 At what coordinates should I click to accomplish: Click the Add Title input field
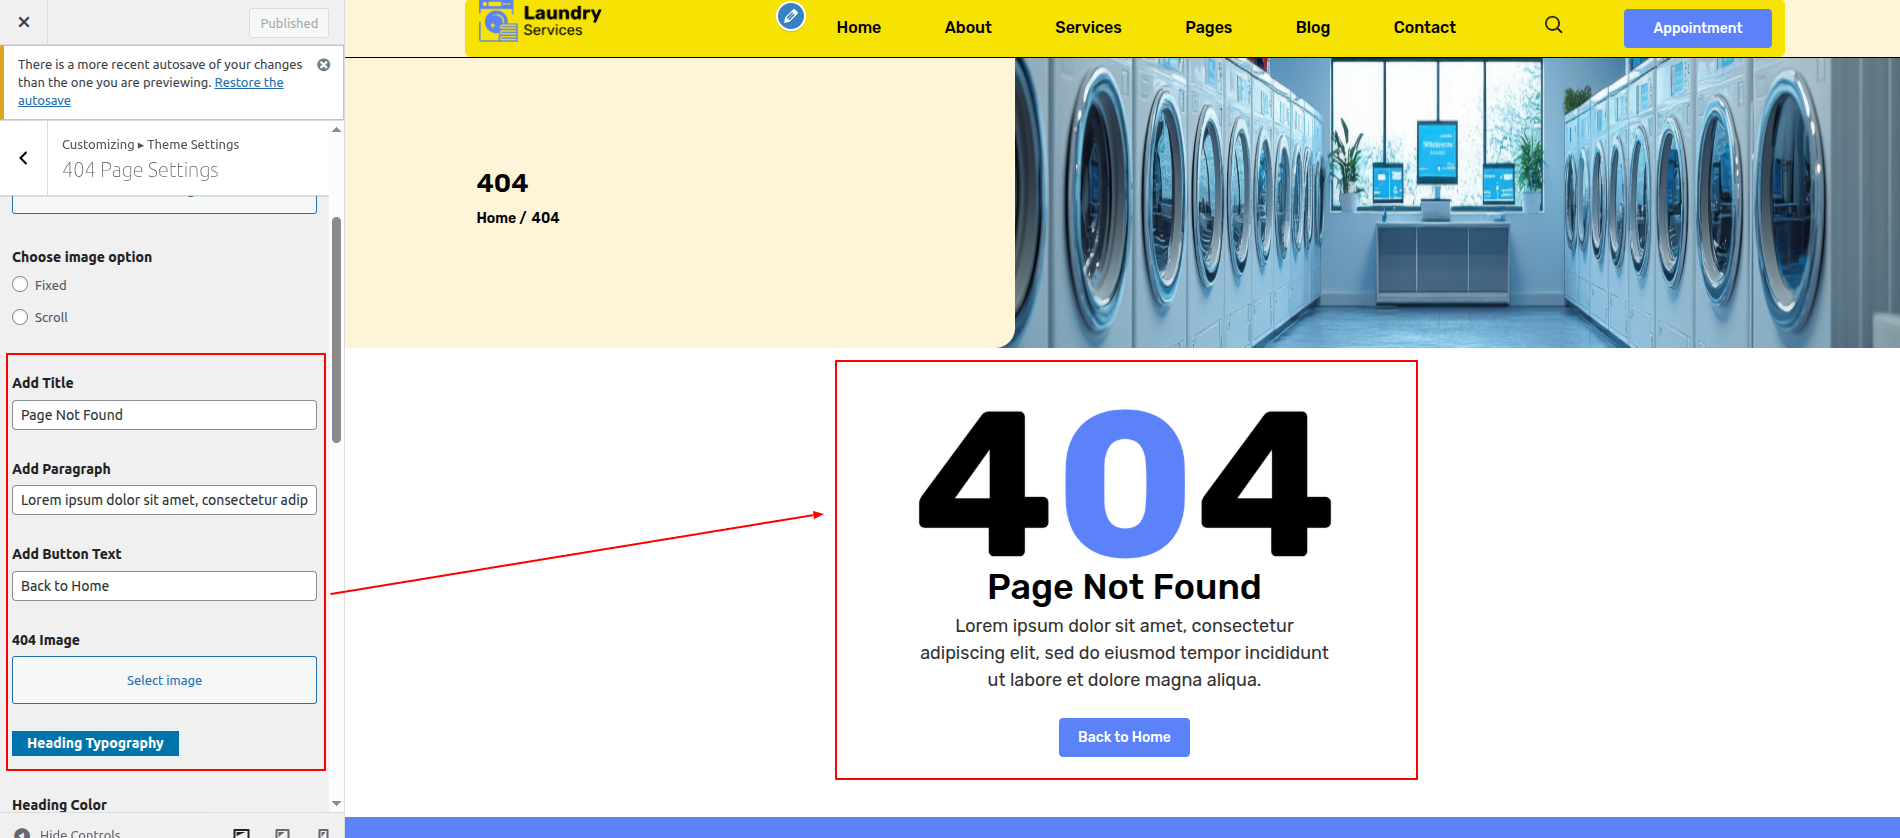click(164, 415)
